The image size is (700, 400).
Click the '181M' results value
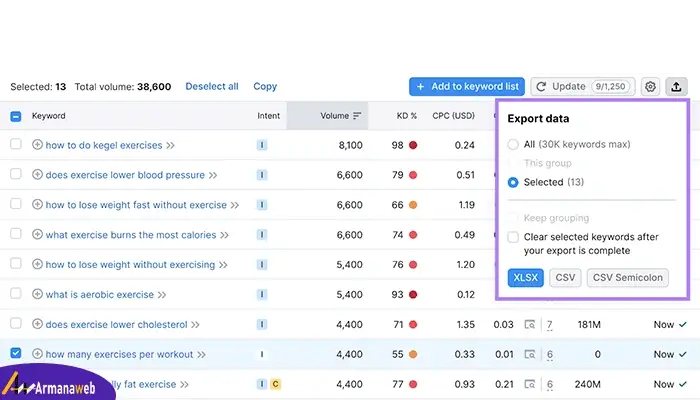[x=589, y=325]
